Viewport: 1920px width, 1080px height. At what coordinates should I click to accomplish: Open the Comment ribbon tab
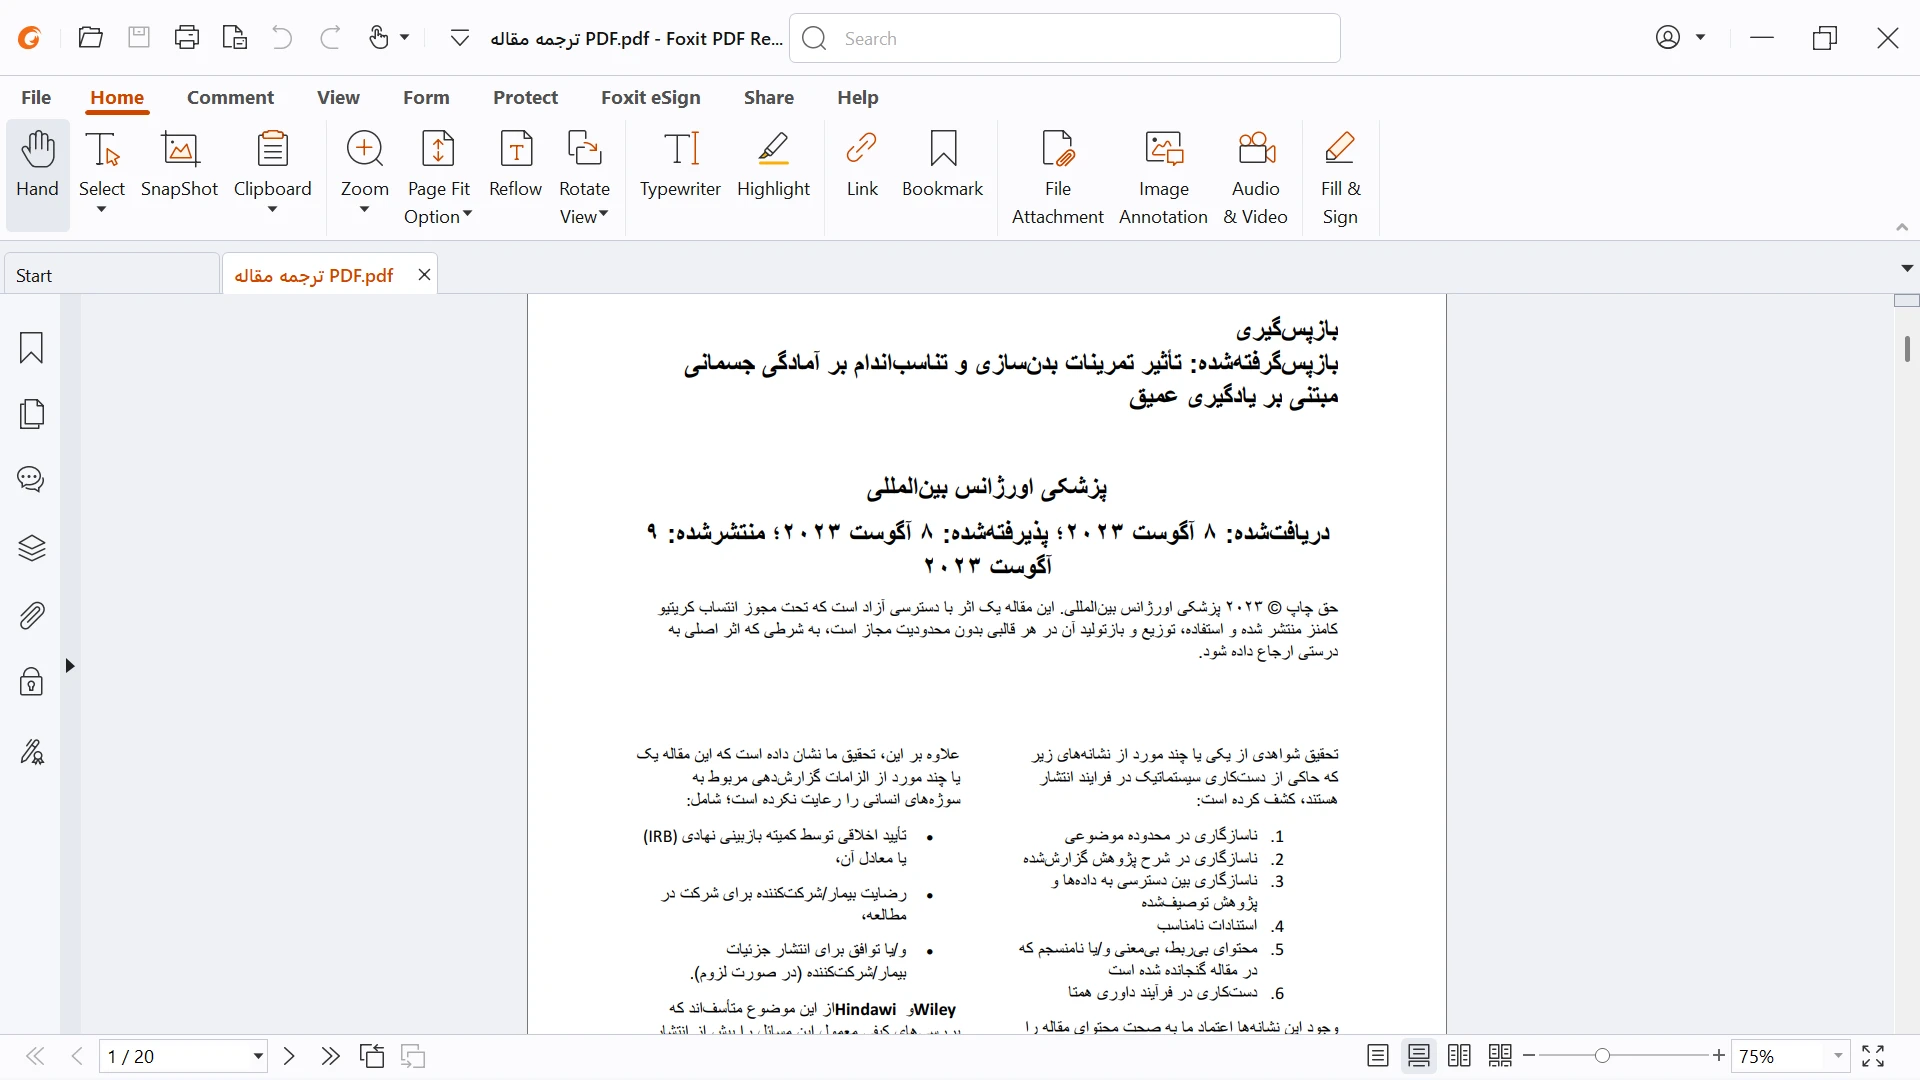coord(230,97)
